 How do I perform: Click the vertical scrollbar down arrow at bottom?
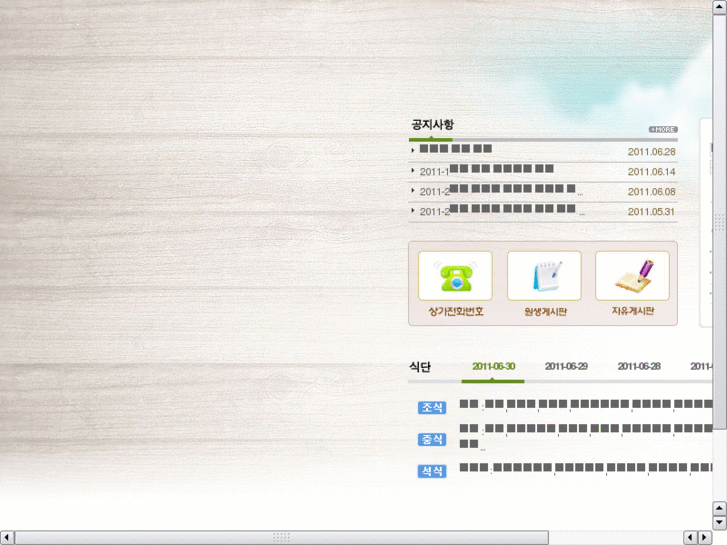tap(720, 523)
